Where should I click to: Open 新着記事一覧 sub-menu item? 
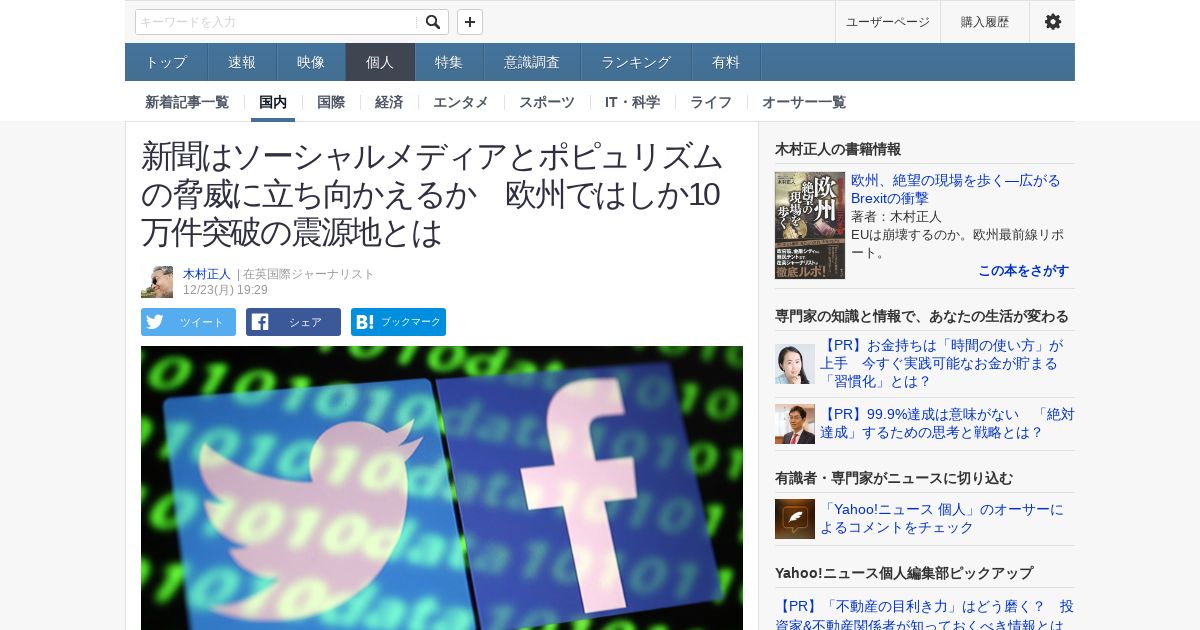(187, 102)
